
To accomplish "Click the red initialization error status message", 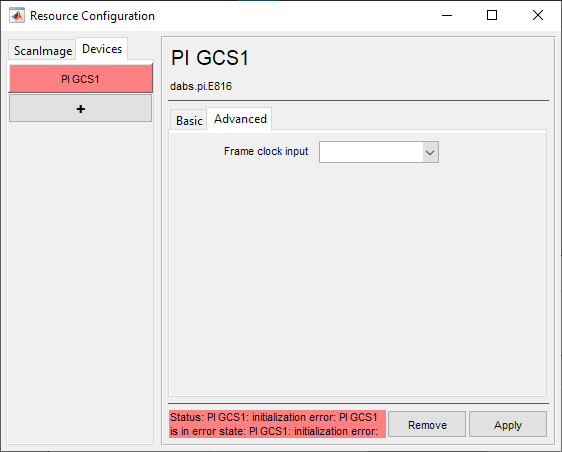I will [277, 424].
